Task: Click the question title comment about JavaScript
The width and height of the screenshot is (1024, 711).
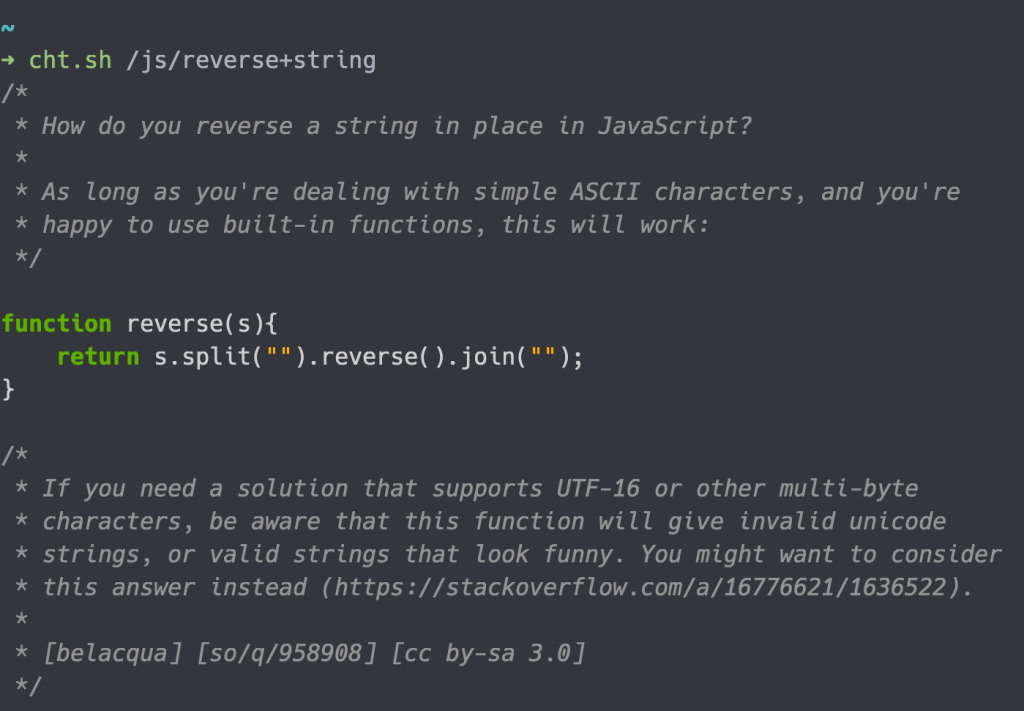Action: click(x=397, y=126)
